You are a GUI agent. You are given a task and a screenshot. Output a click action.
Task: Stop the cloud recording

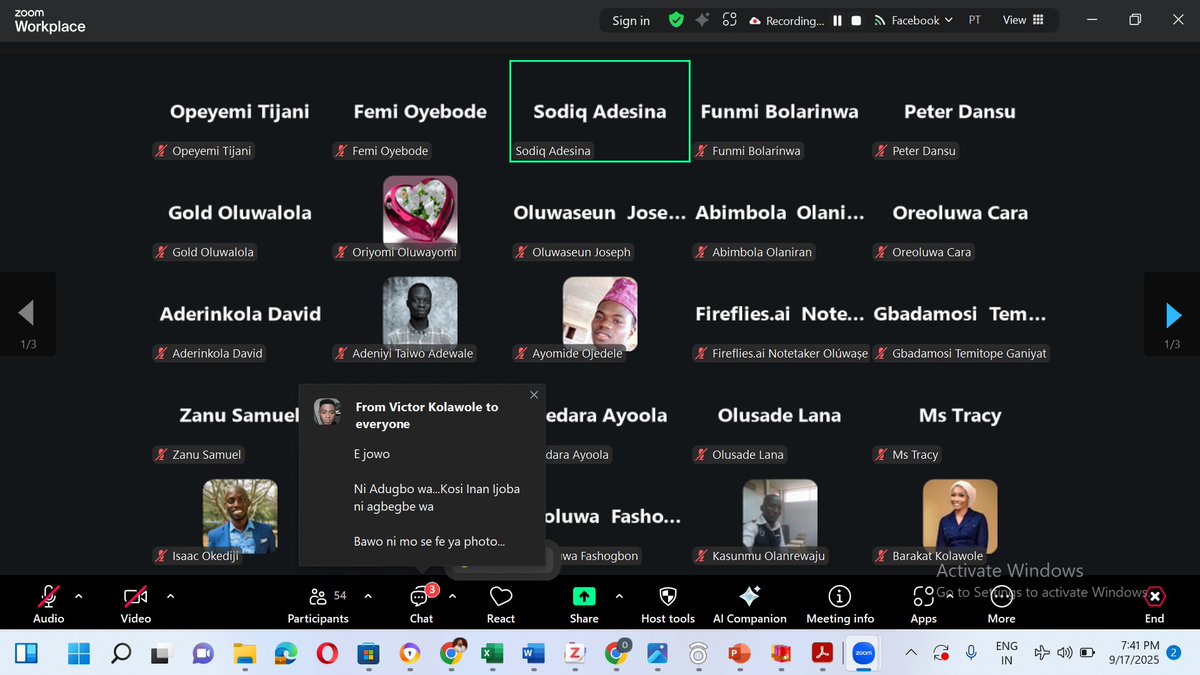click(856, 20)
